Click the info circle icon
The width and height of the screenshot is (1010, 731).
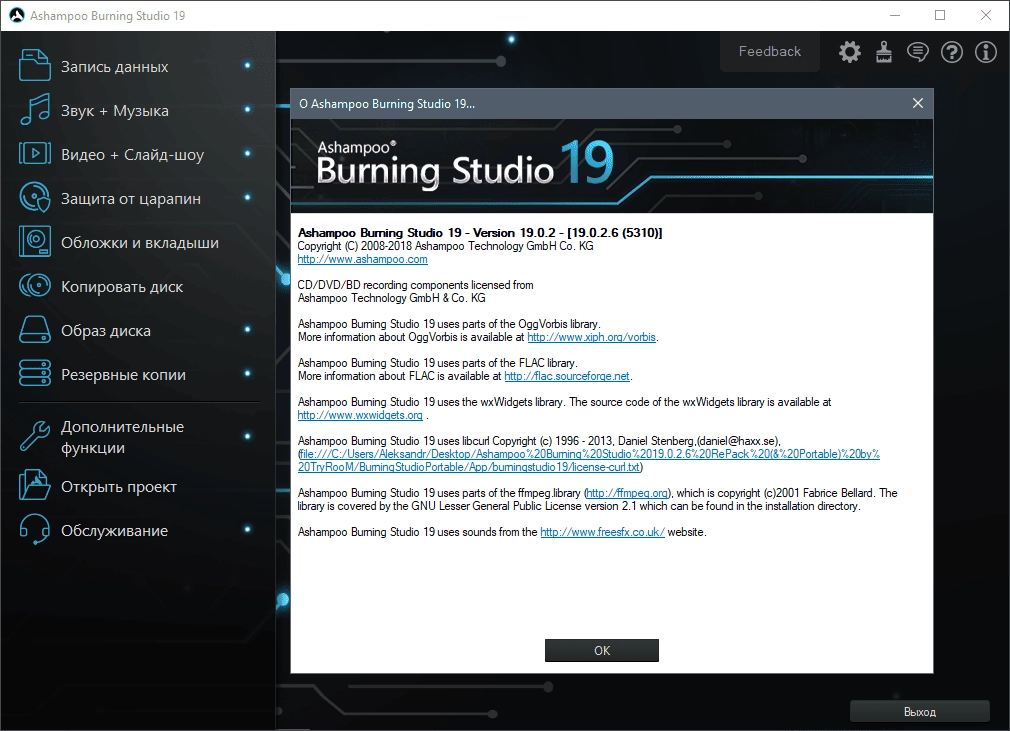point(986,52)
